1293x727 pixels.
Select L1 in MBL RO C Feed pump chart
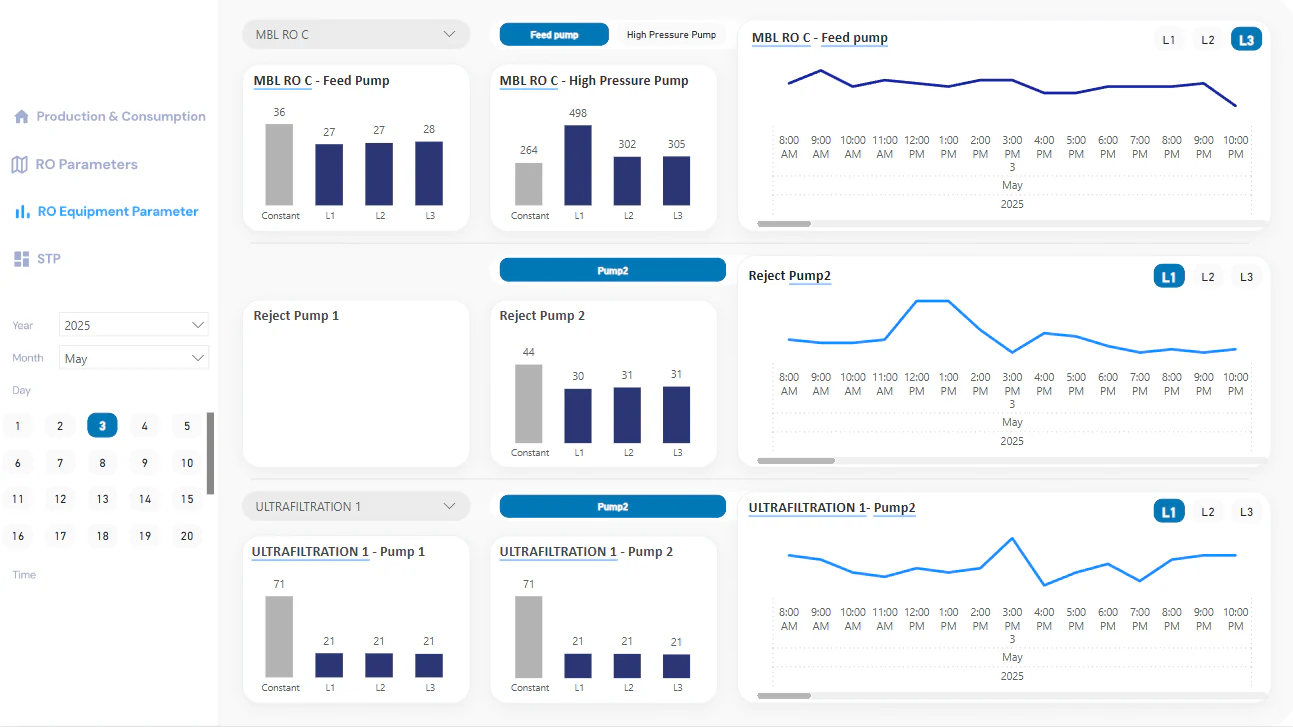(1169, 40)
